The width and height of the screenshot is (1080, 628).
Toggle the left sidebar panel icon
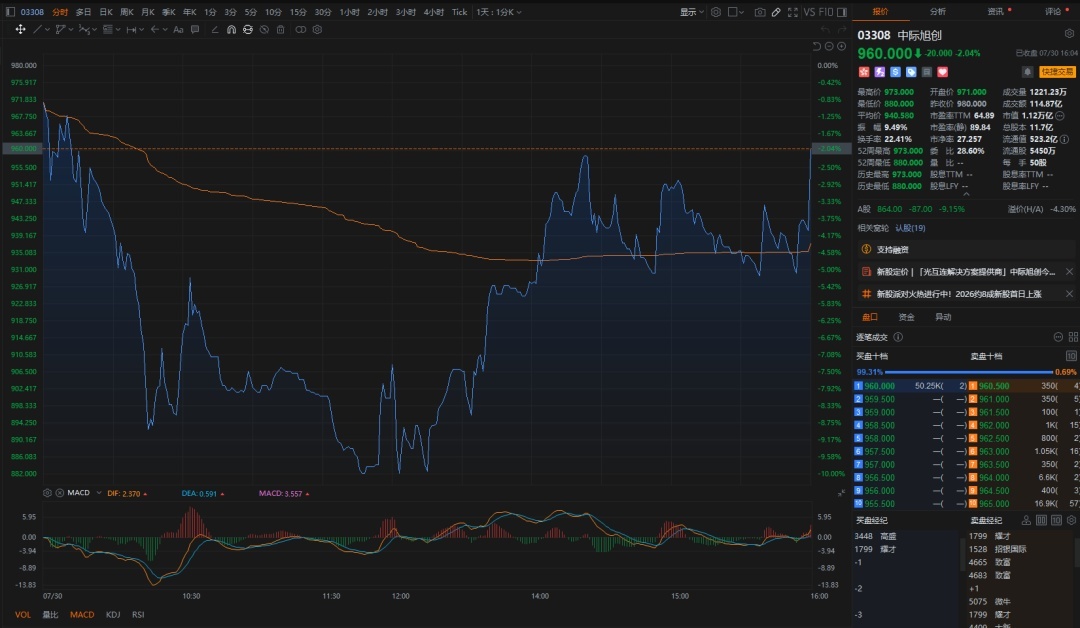(x=10, y=12)
